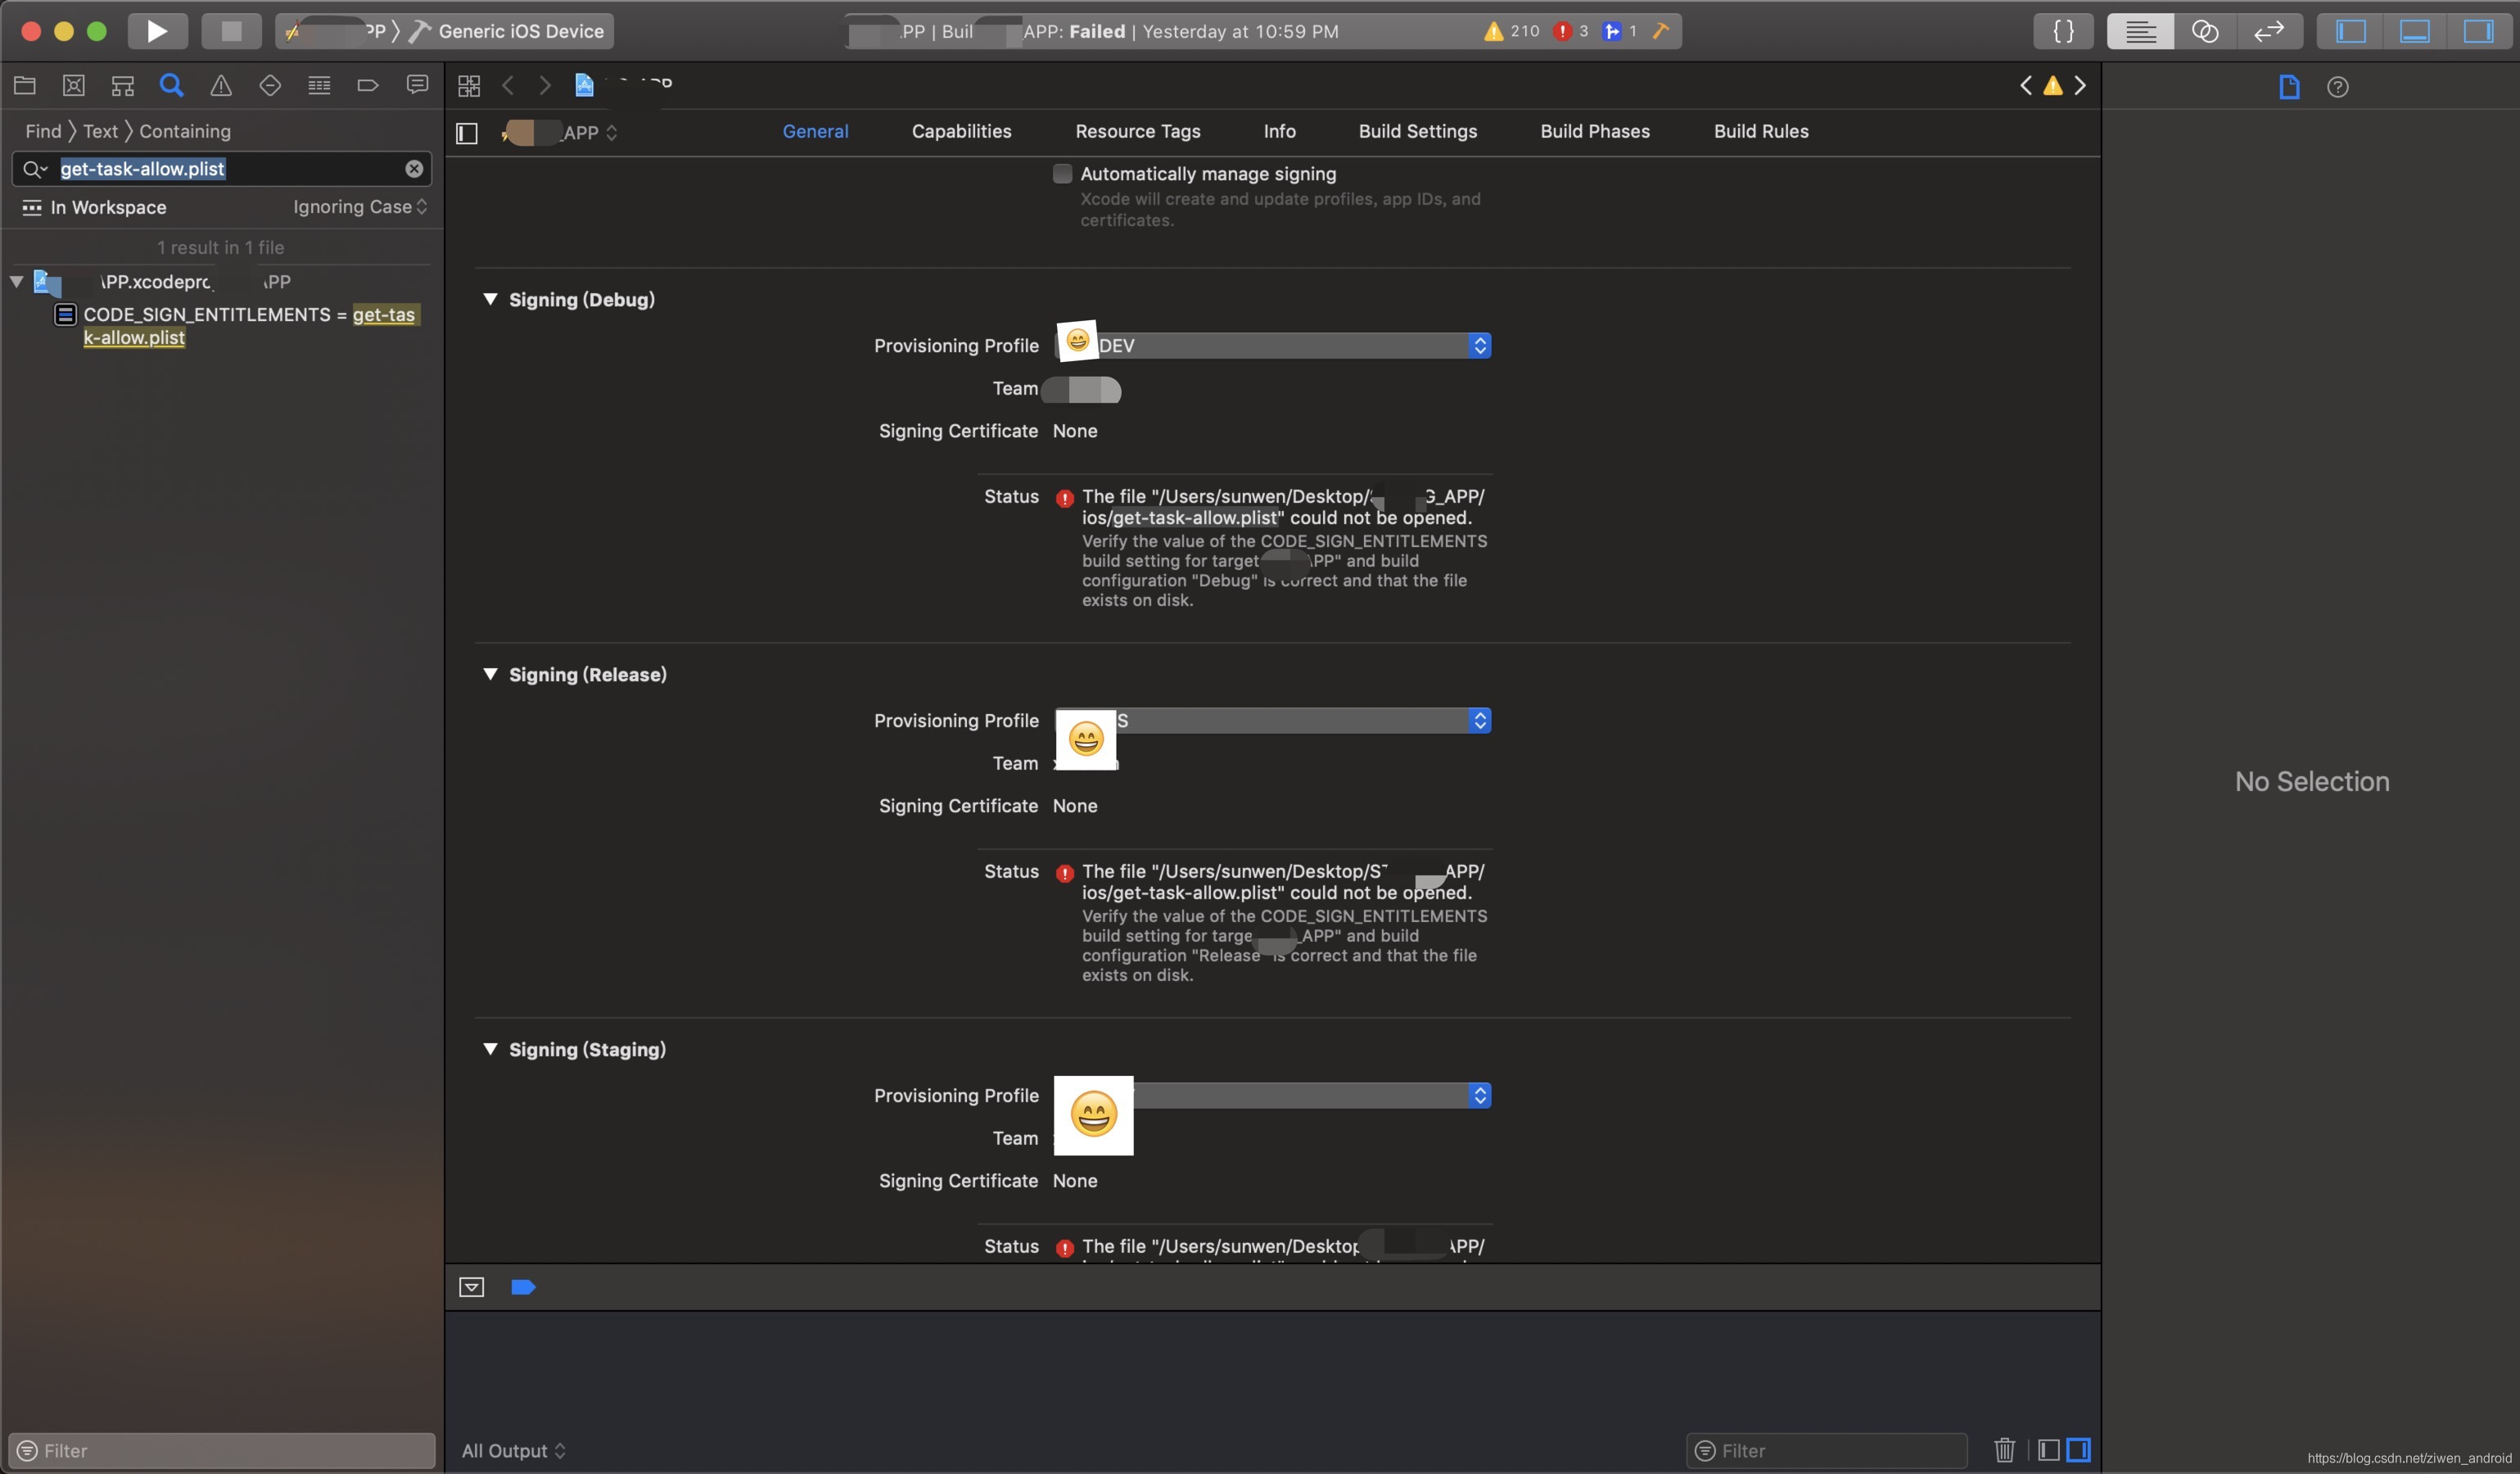Open Debug Provisioning Profile dropdown
The height and width of the screenshot is (1474, 2520).
pos(1273,345)
